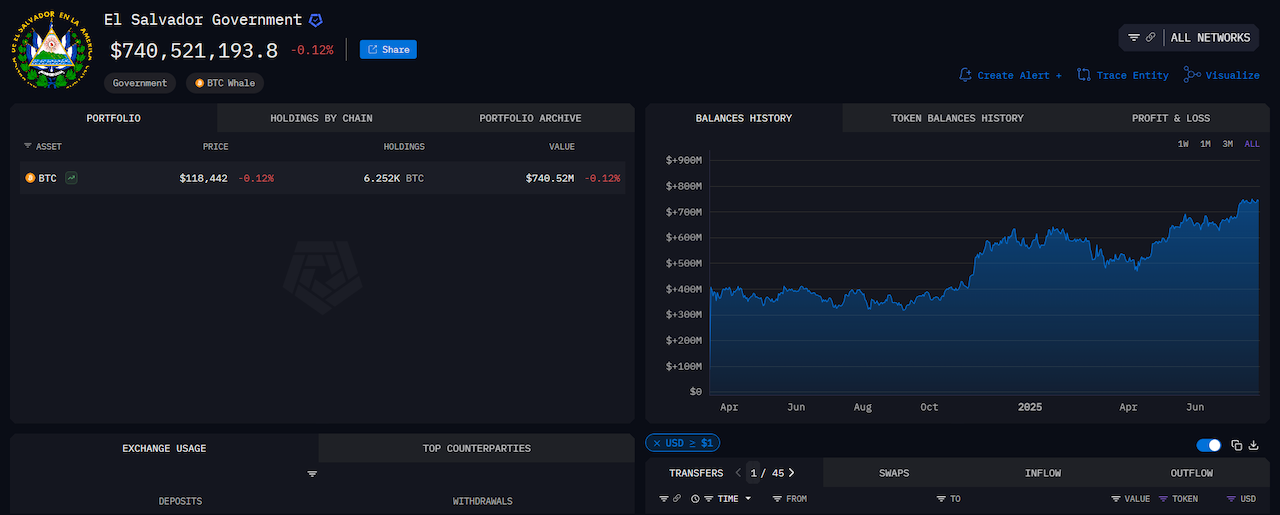Click the copy icon above the transfers table
This screenshot has width=1280, height=515.
click(x=1237, y=445)
